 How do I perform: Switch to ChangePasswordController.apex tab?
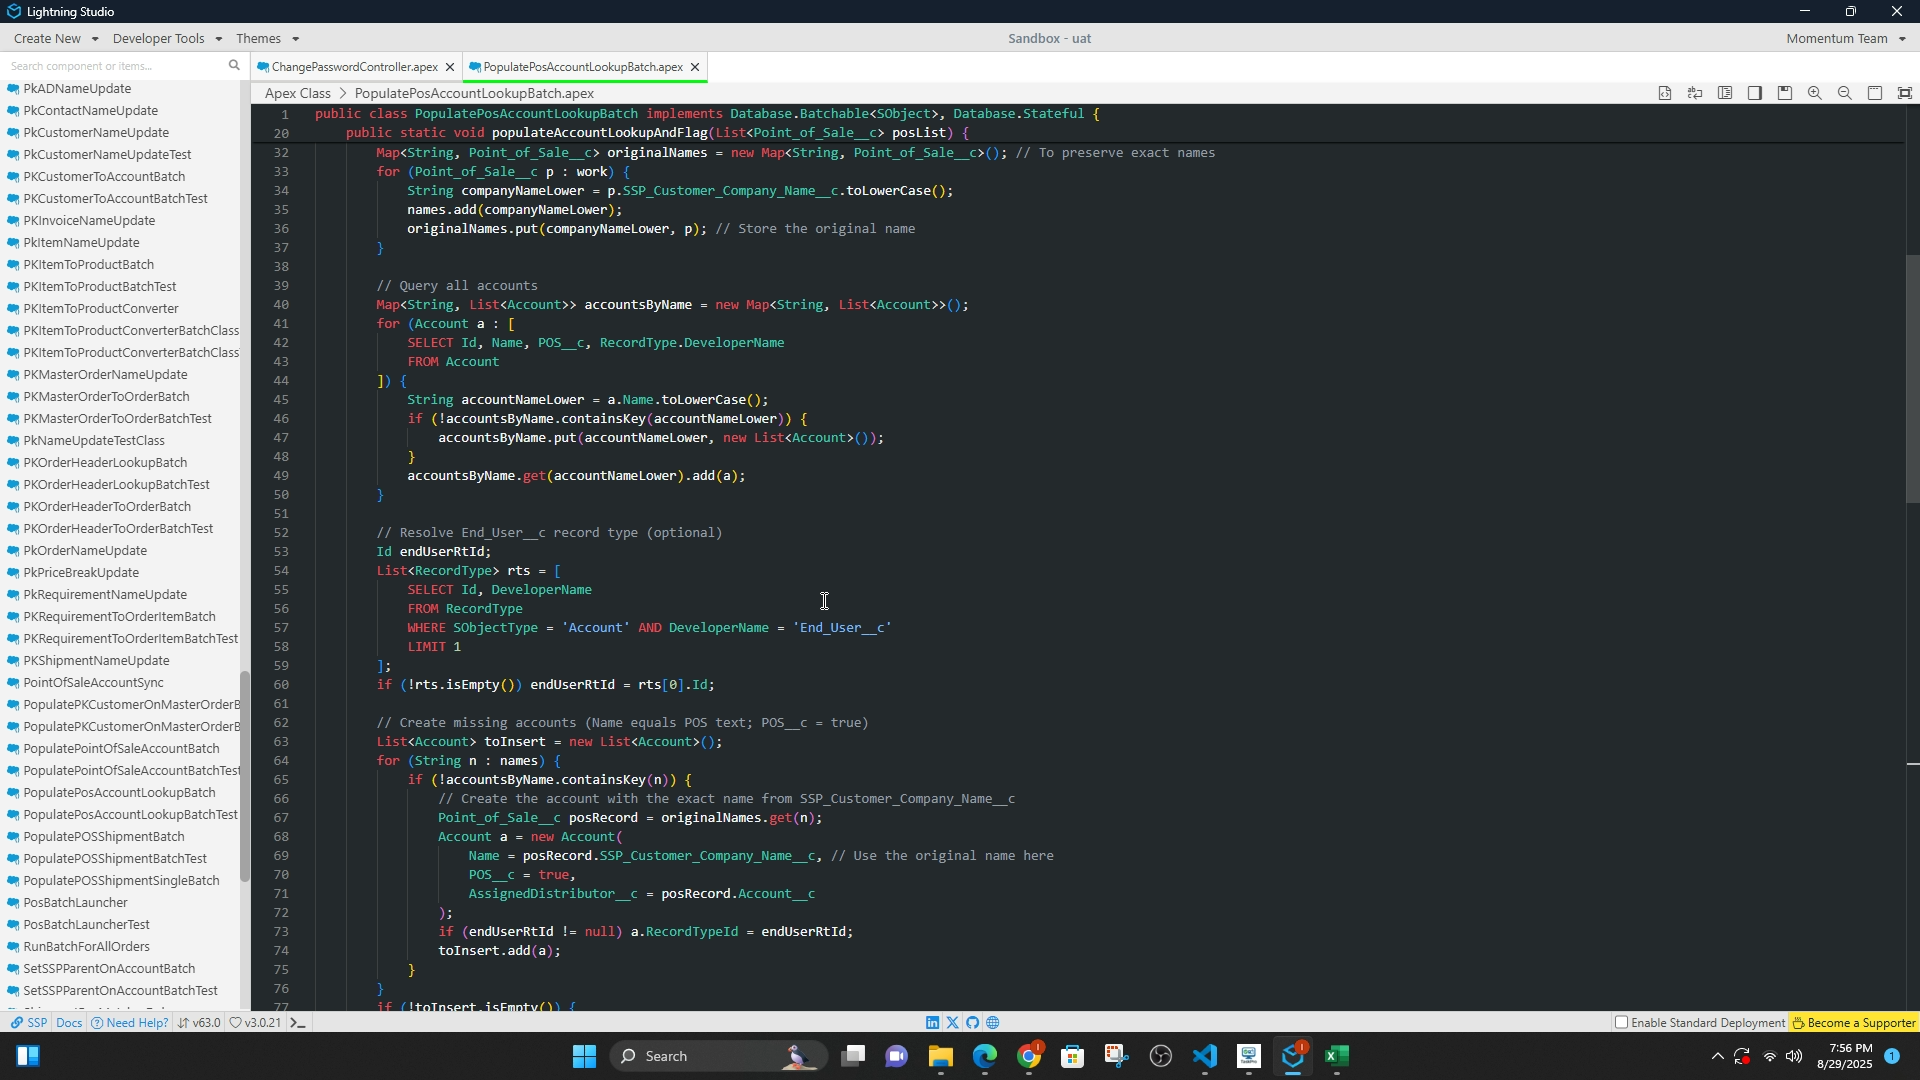[354, 67]
